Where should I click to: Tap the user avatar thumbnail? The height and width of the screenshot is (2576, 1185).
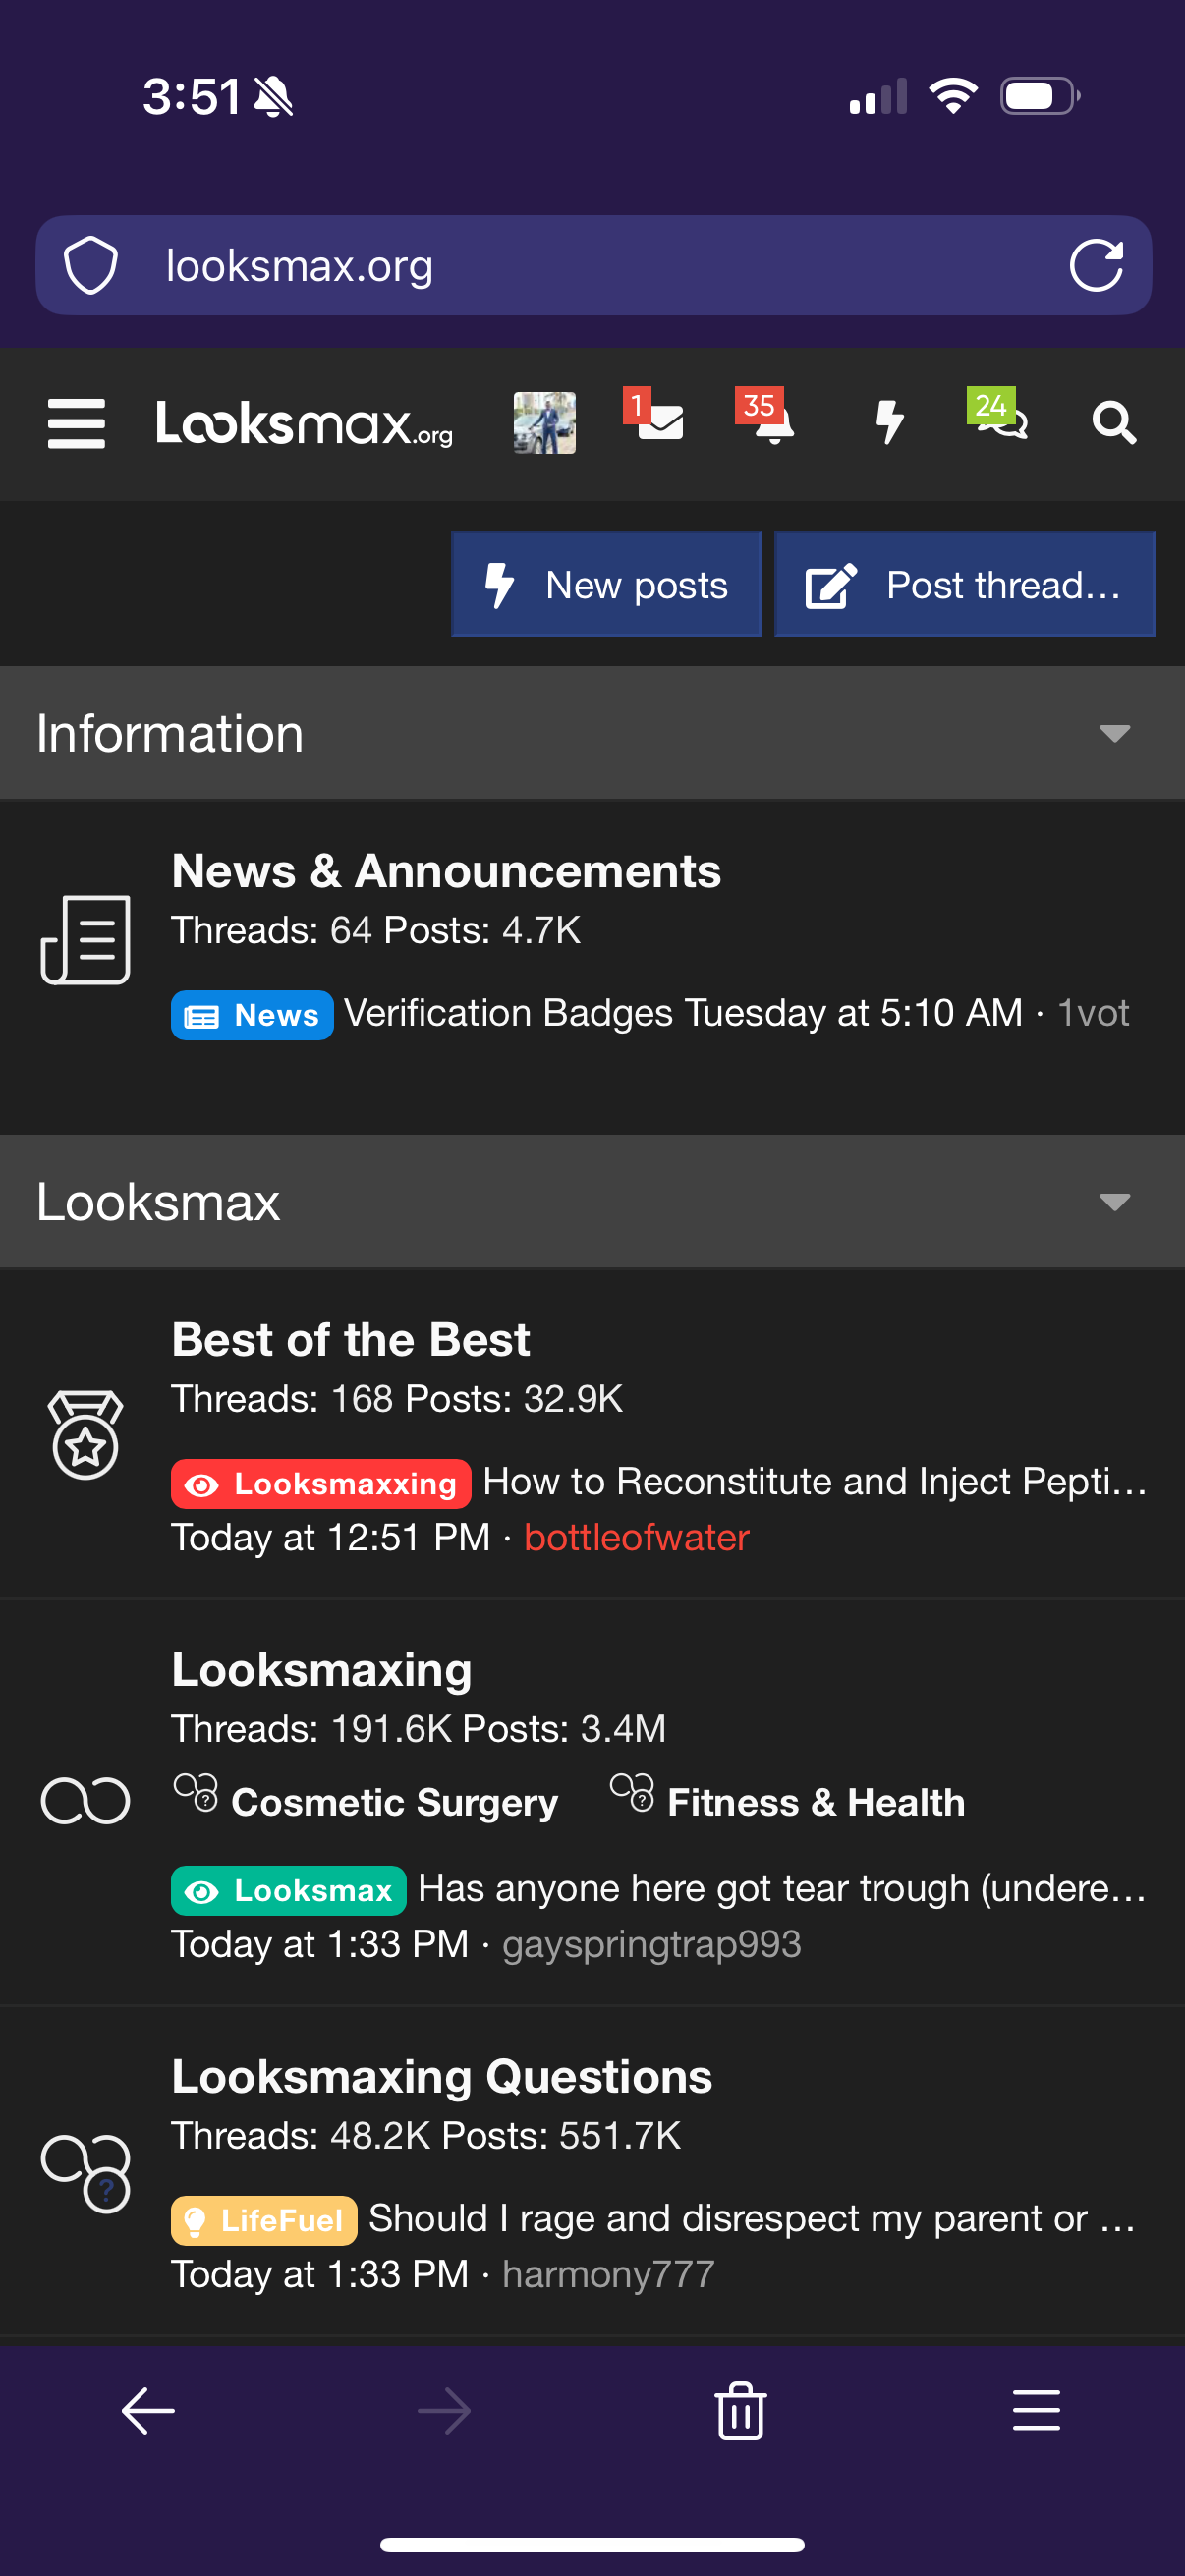[544, 422]
